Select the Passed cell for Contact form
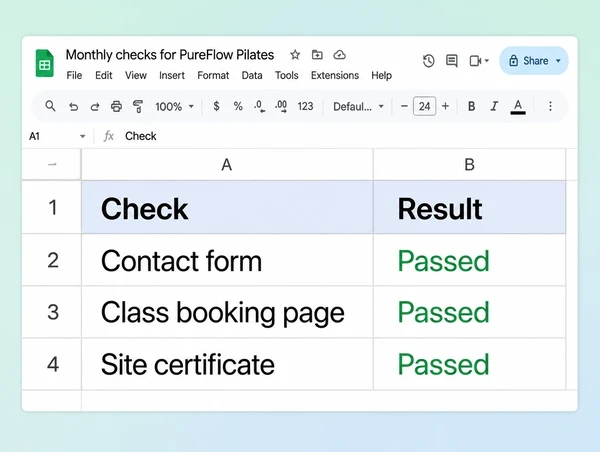This screenshot has height=452, width=600. coord(470,260)
